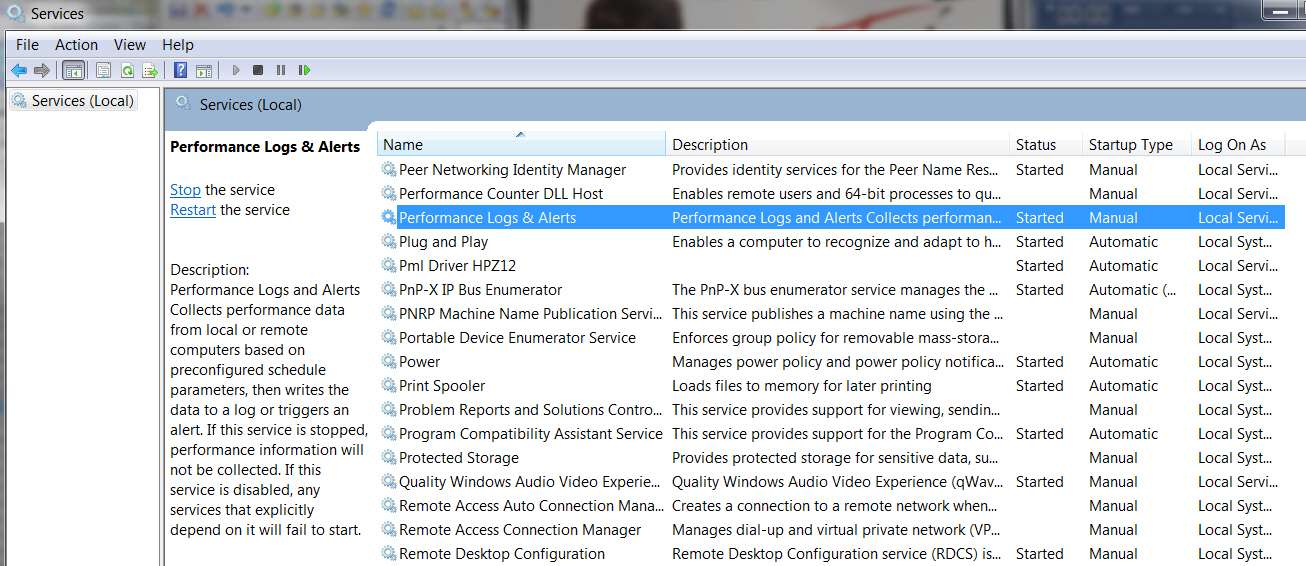Image resolution: width=1306 pixels, height=566 pixels.
Task: Sort by the Name column header
Action: tap(521, 144)
